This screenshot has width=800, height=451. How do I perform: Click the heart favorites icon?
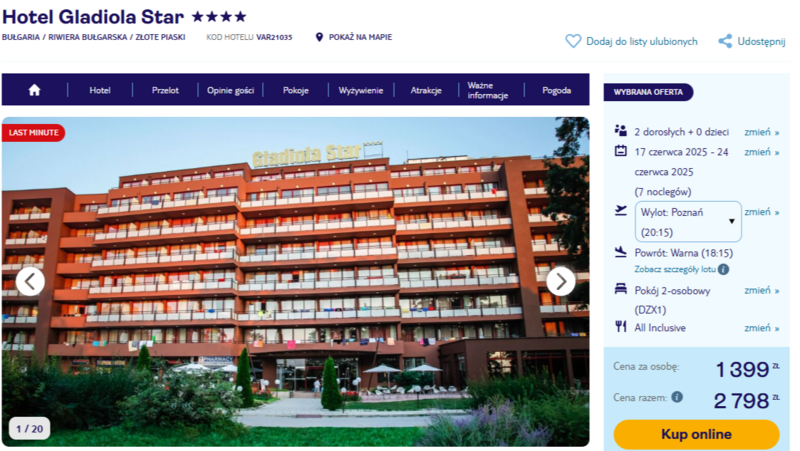coord(573,41)
